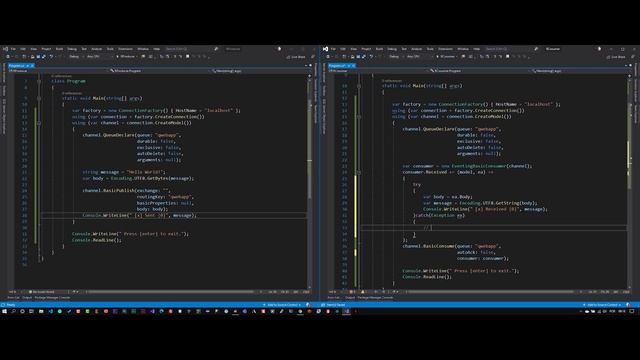Image resolution: width=640 pixels, height=360 pixels.
Task: Click the bookmark icon in left window toolbar
Action: pos(187,56)
